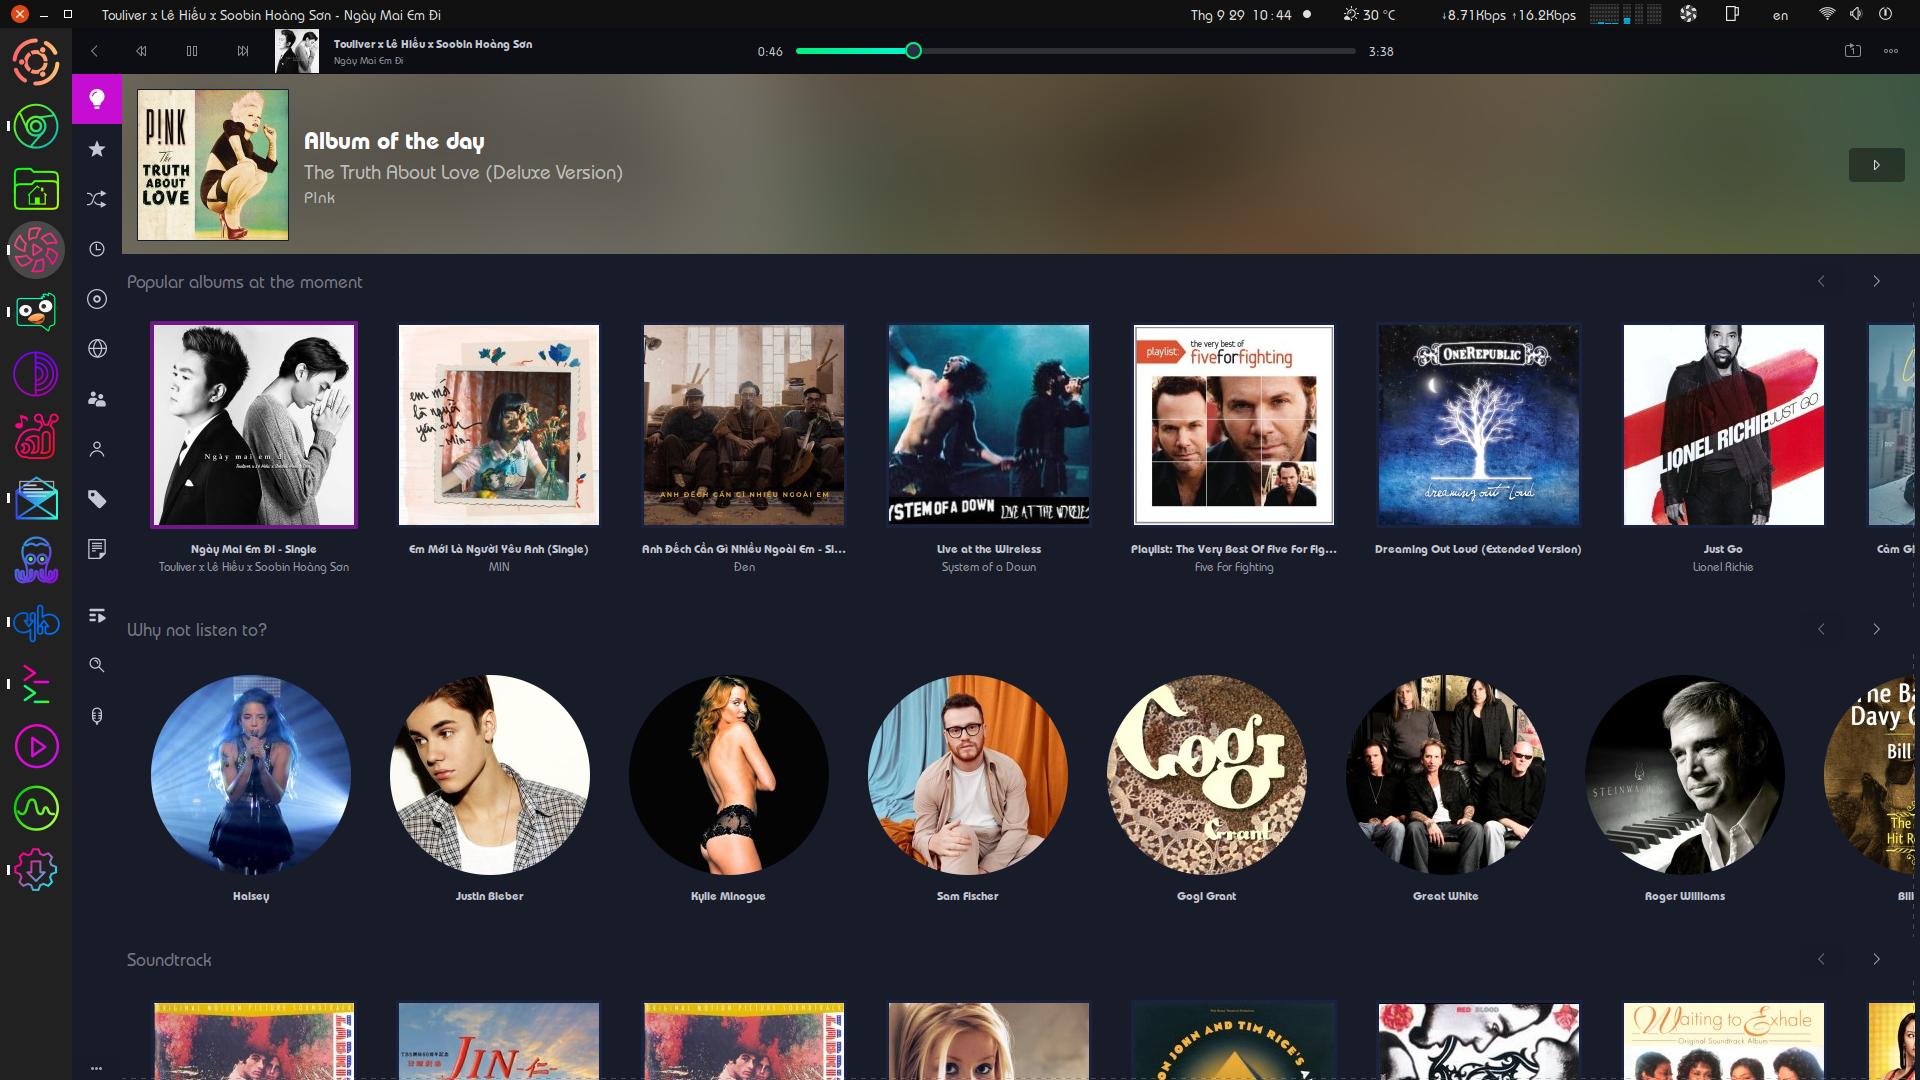Select the Halsey artist picture

pyautogui.click(x=251, y=775)
